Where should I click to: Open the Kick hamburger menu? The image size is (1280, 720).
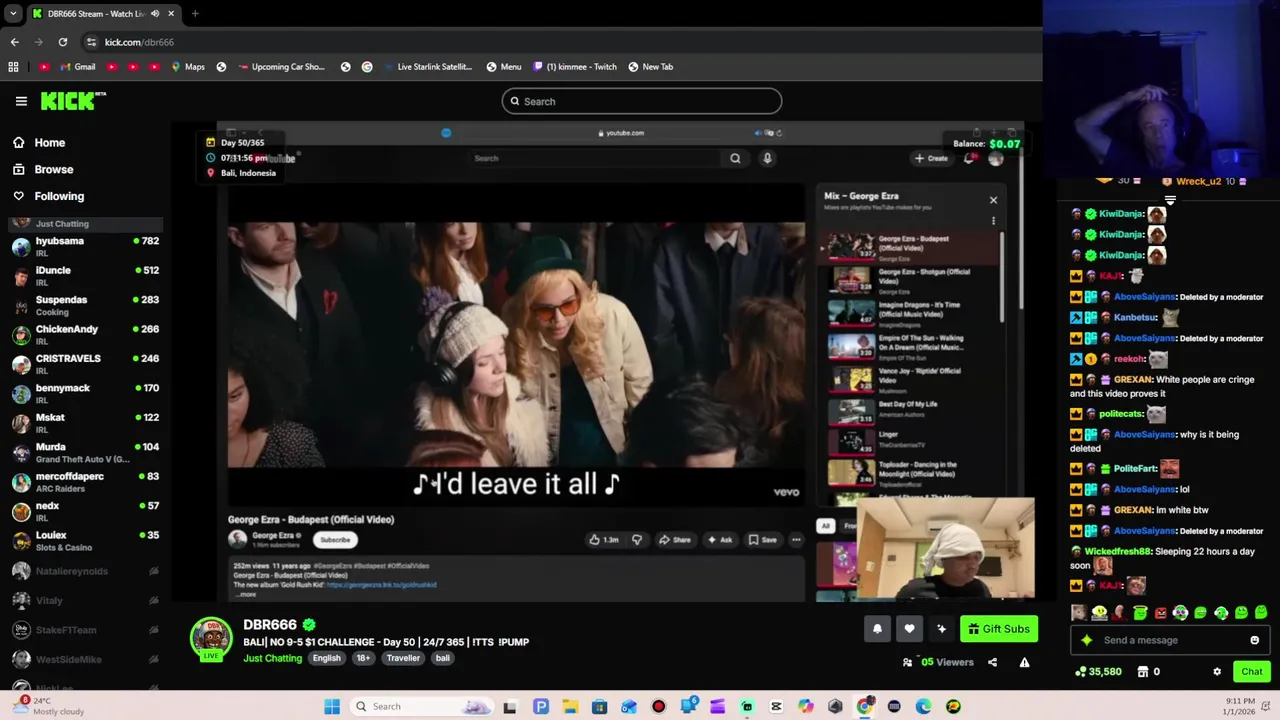[21, 101]
